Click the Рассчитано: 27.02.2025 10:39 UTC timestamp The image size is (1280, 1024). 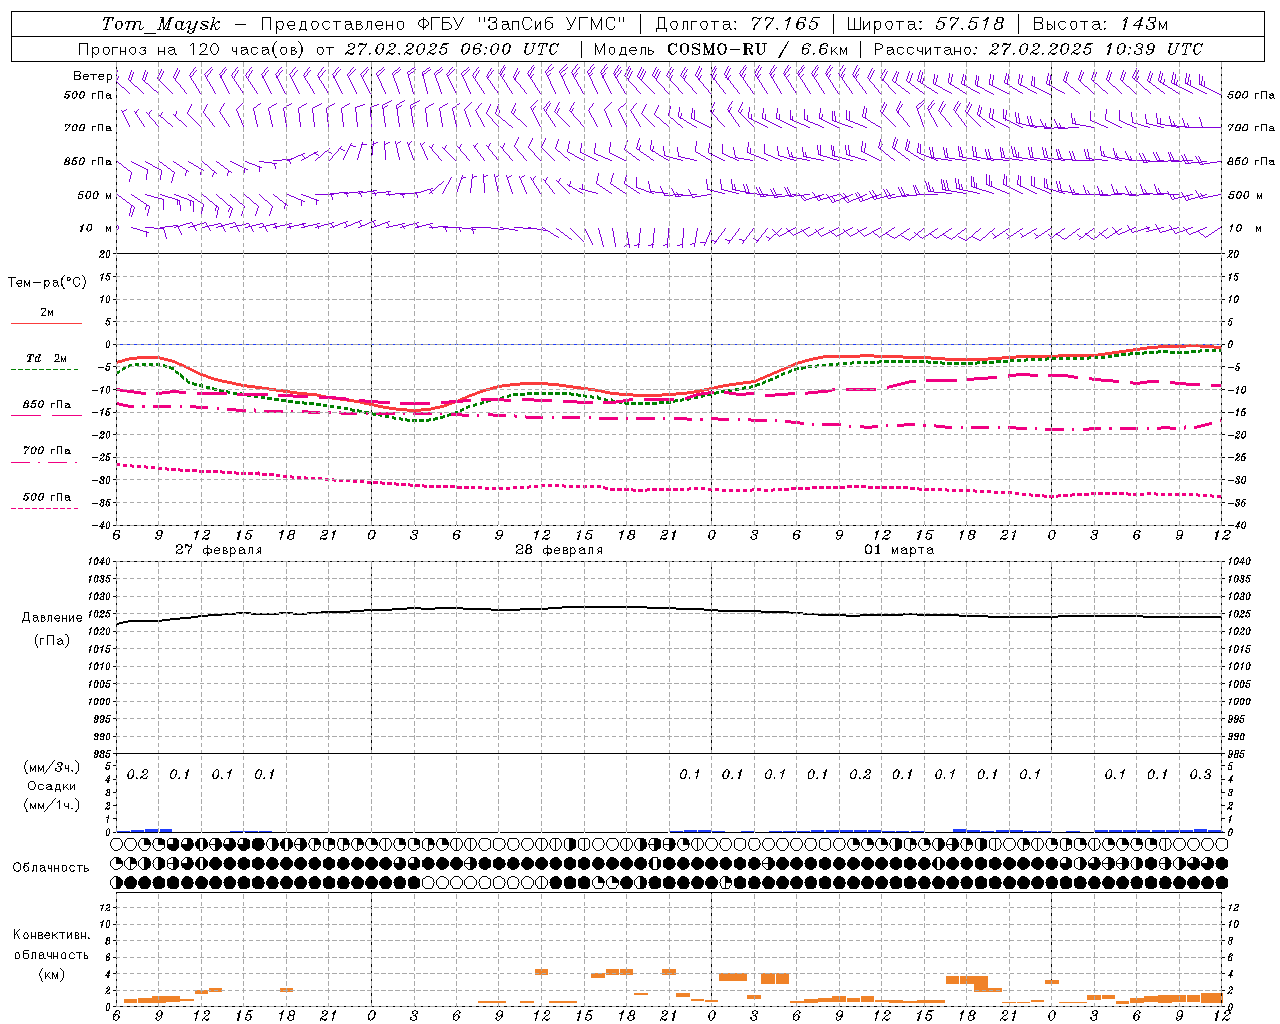click(1038, 49)
